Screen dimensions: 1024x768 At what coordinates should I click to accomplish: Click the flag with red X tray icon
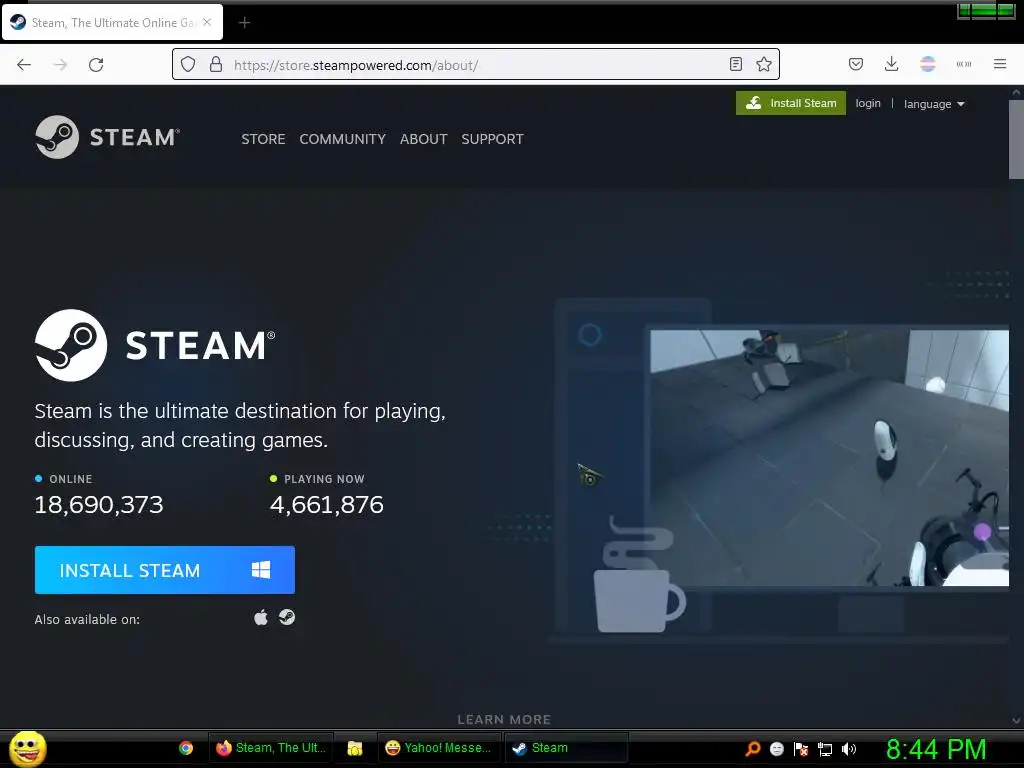[x=801, y=749]
